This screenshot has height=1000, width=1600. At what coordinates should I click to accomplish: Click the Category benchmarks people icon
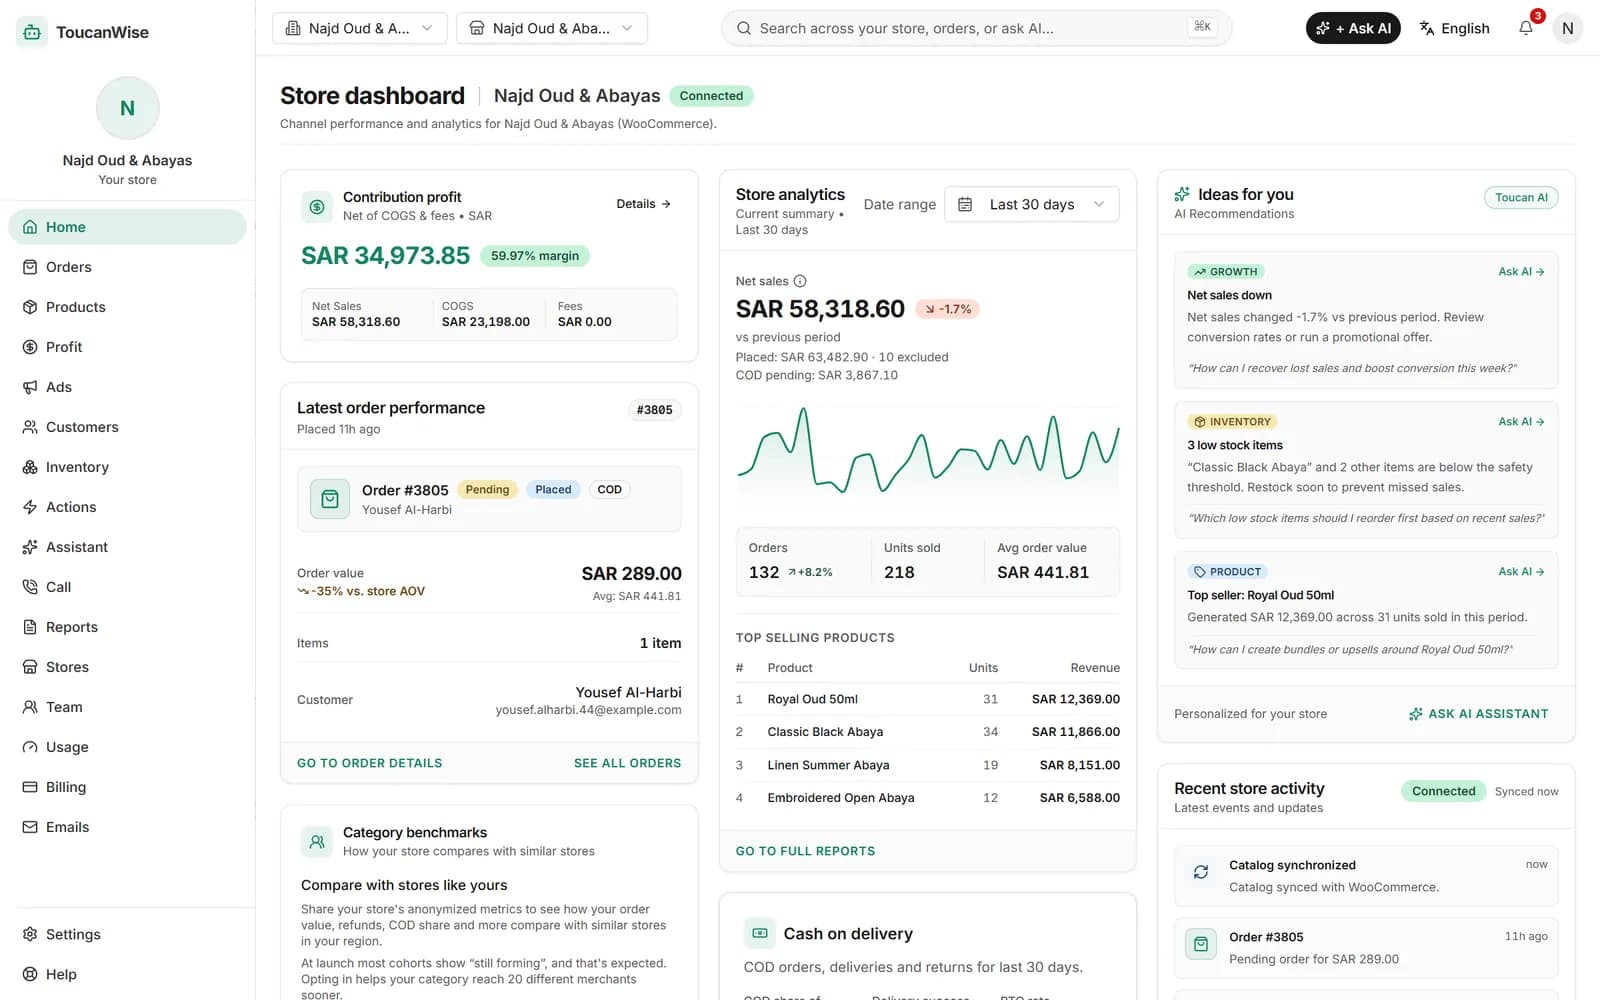click(317, 842)
